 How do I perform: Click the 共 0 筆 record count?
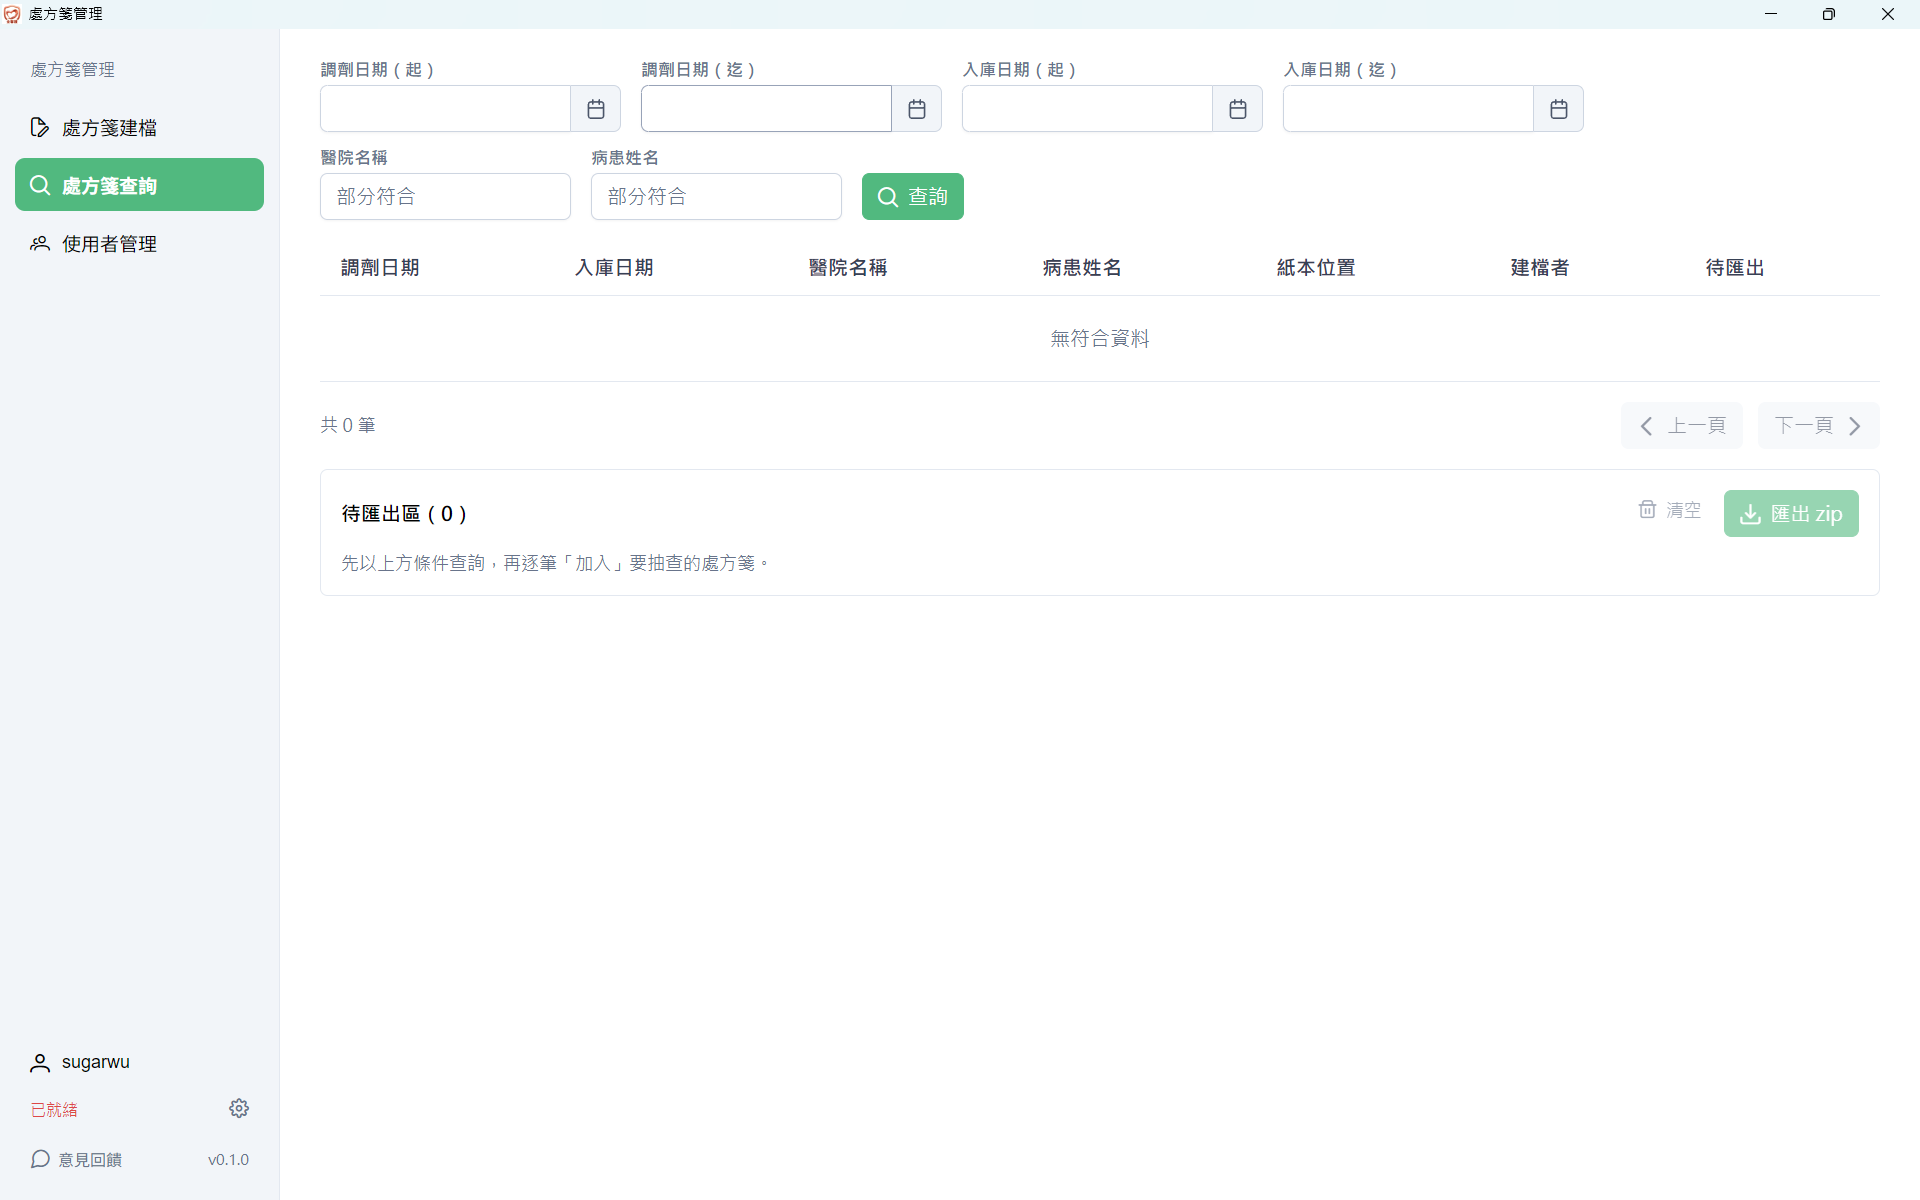348,425
